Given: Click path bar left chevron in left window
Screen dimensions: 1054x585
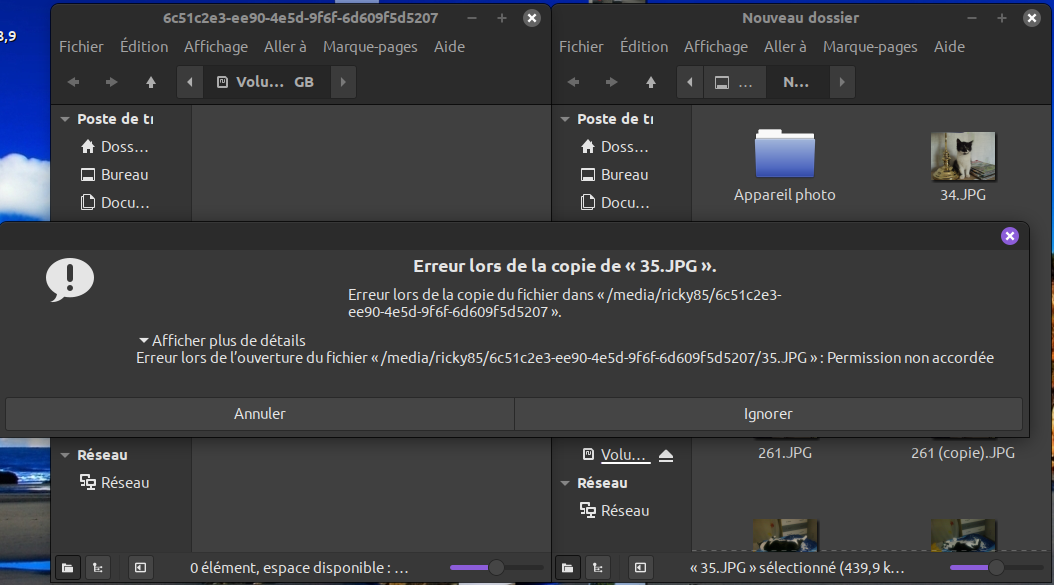Looking at the screenshot, I should point(190,82).
